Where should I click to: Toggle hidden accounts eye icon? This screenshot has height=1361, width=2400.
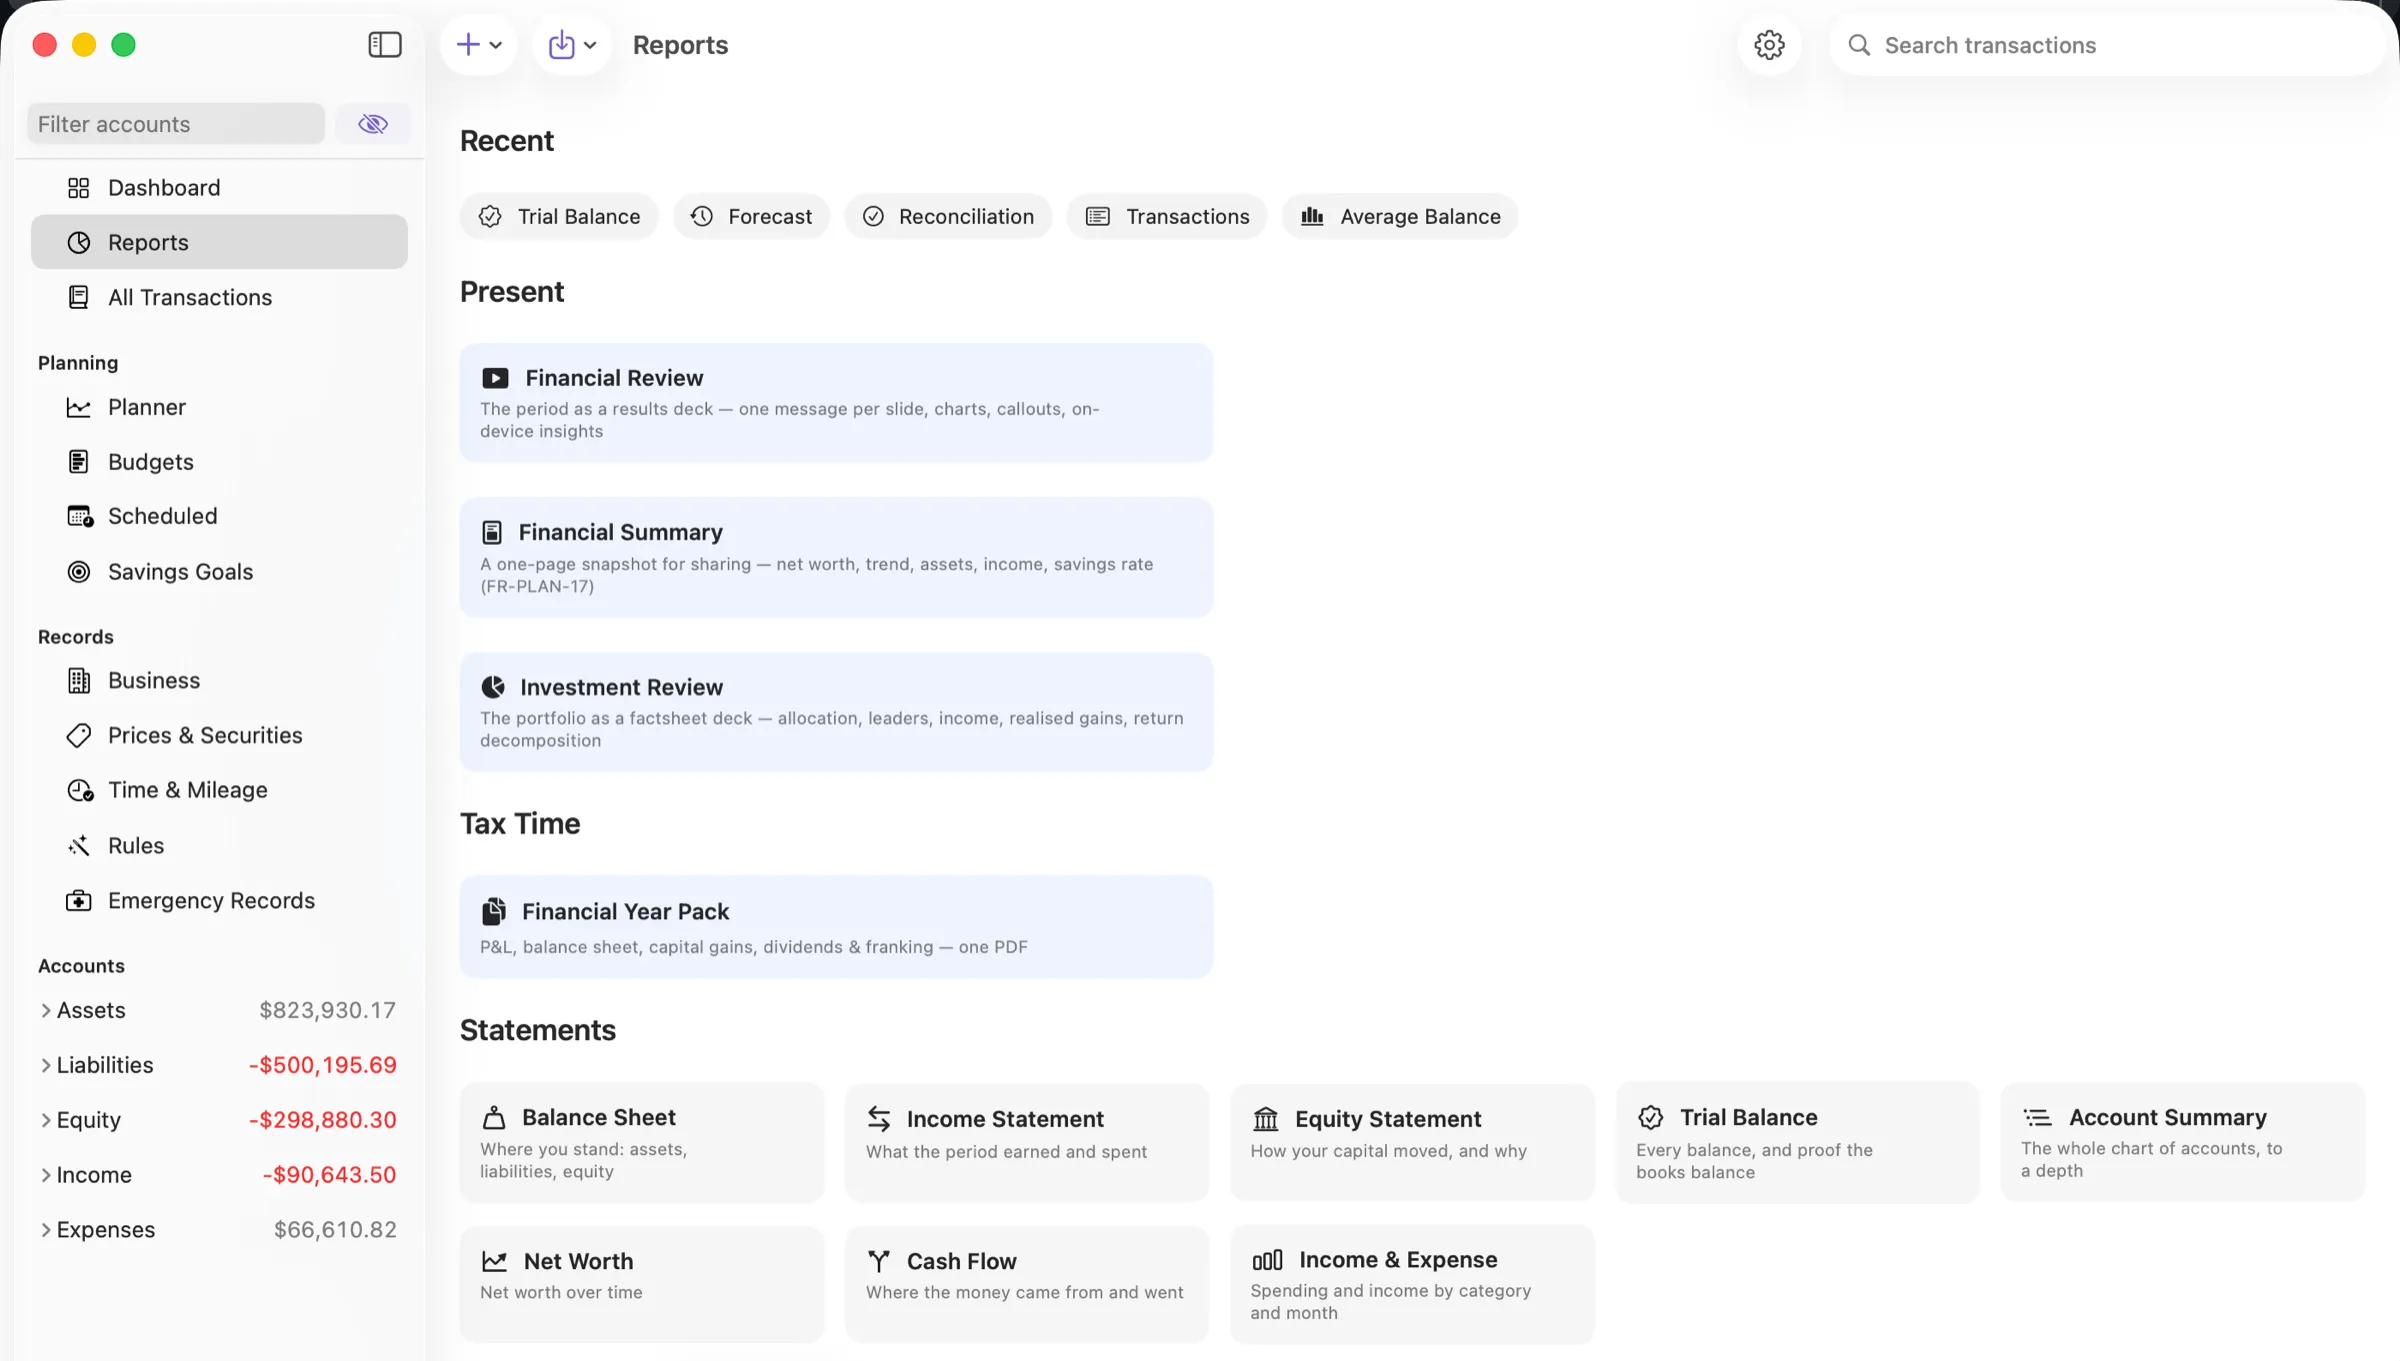pos(373,124)
